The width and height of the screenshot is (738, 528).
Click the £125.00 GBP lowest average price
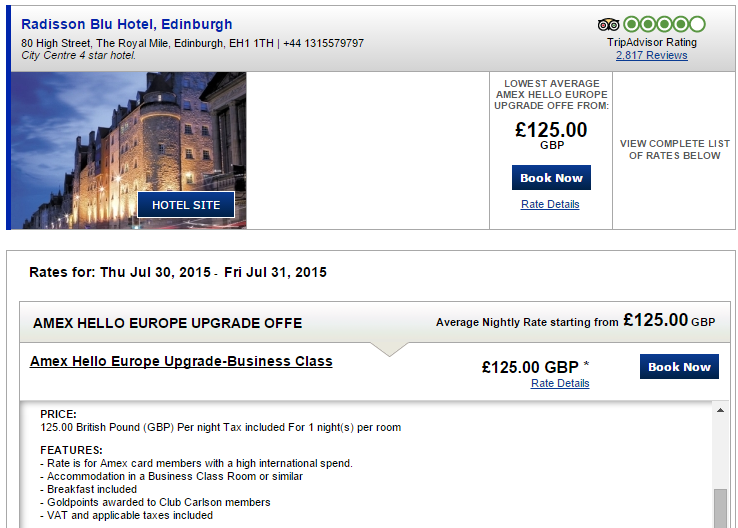tap(551, 135)
